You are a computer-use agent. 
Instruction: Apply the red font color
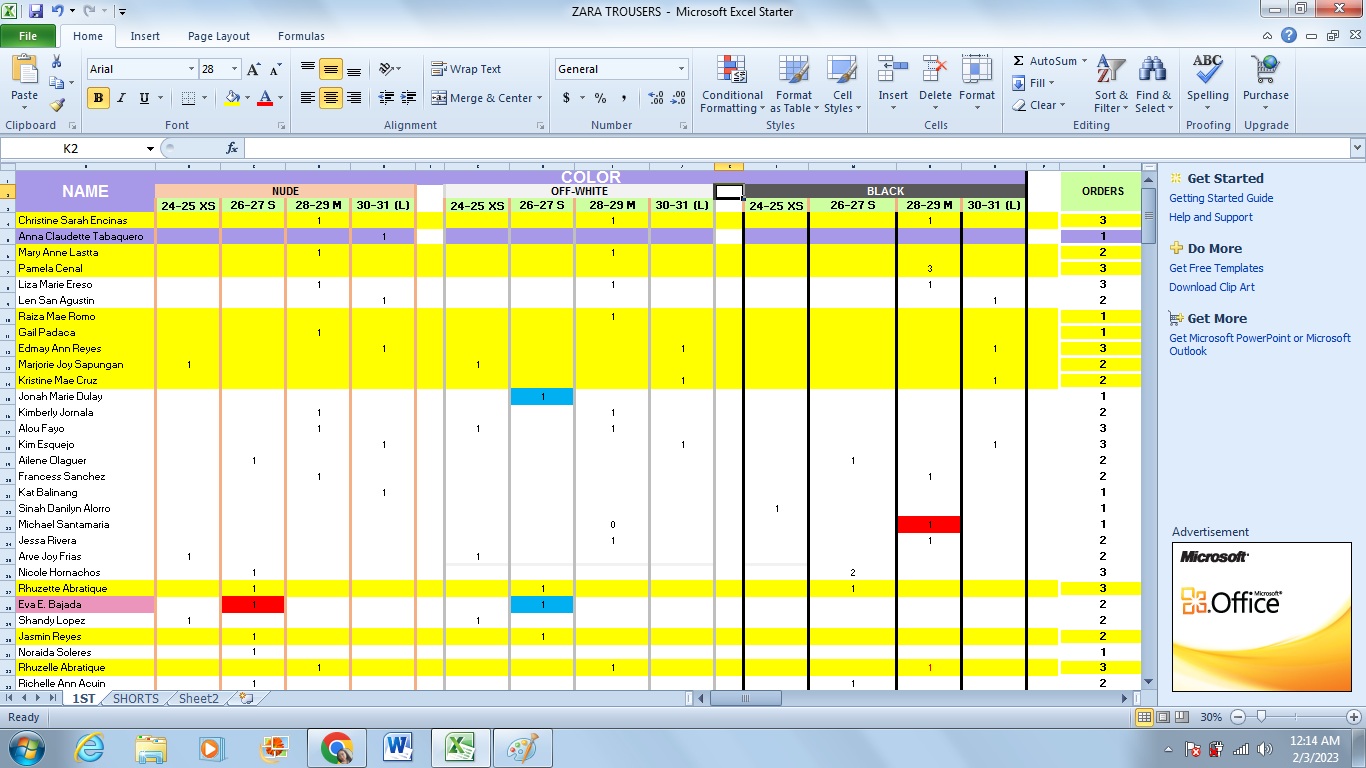point(265,98)
